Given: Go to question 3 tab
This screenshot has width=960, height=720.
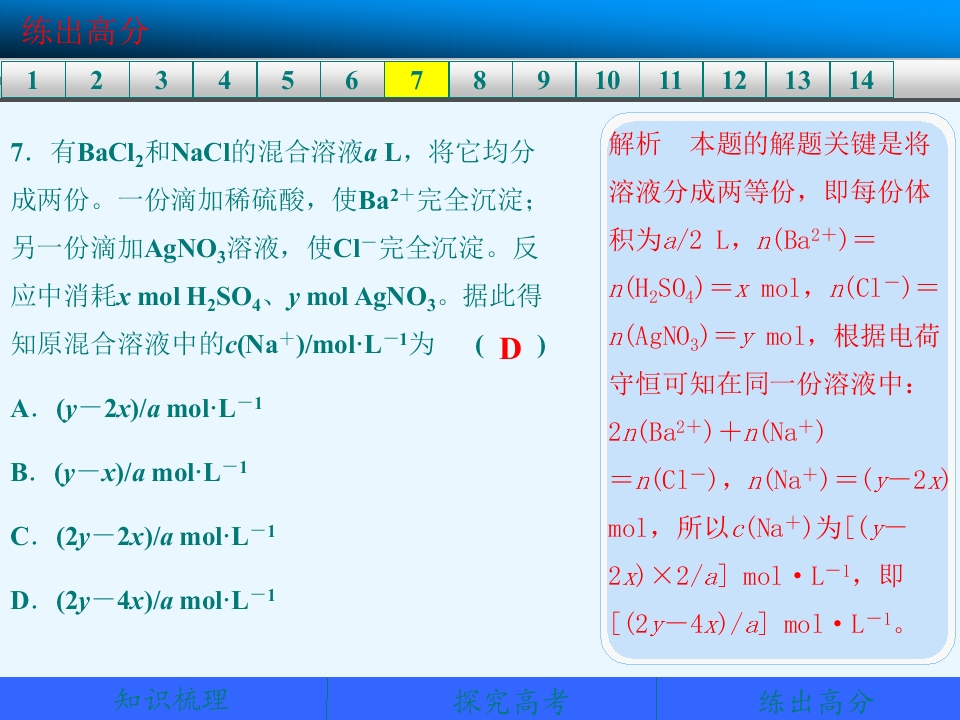Looking at the screenshot, I should (161, 80).
